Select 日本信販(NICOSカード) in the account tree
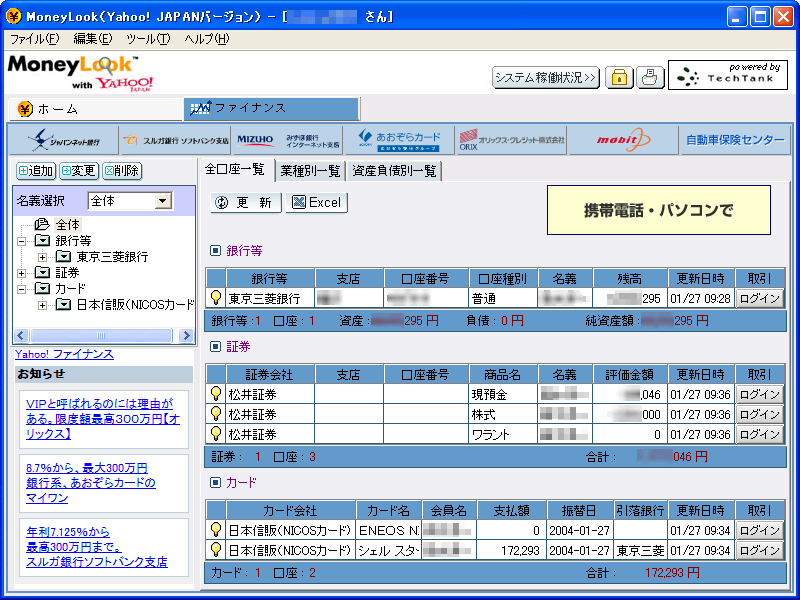 pyautogui.click(x=135, y=305)
